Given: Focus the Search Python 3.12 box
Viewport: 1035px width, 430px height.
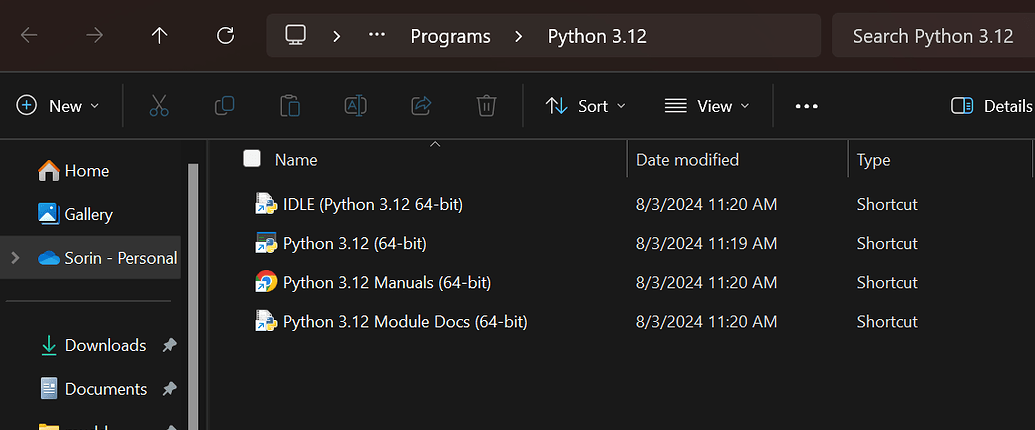Looking at the screenshot, I should click(x=933, y=36).
